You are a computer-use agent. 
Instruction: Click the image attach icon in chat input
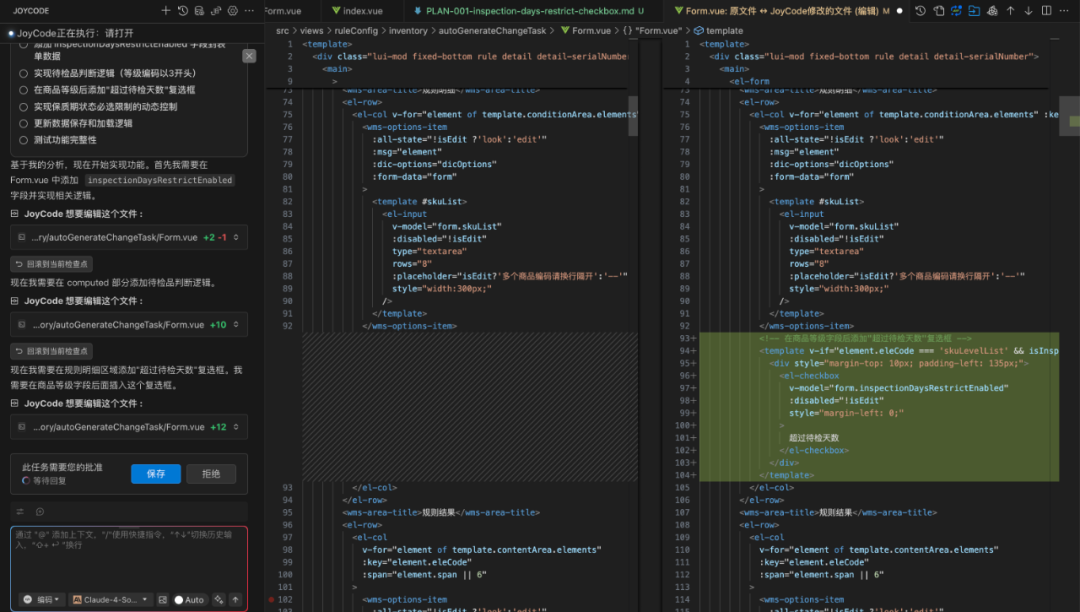tap(163, 600)
